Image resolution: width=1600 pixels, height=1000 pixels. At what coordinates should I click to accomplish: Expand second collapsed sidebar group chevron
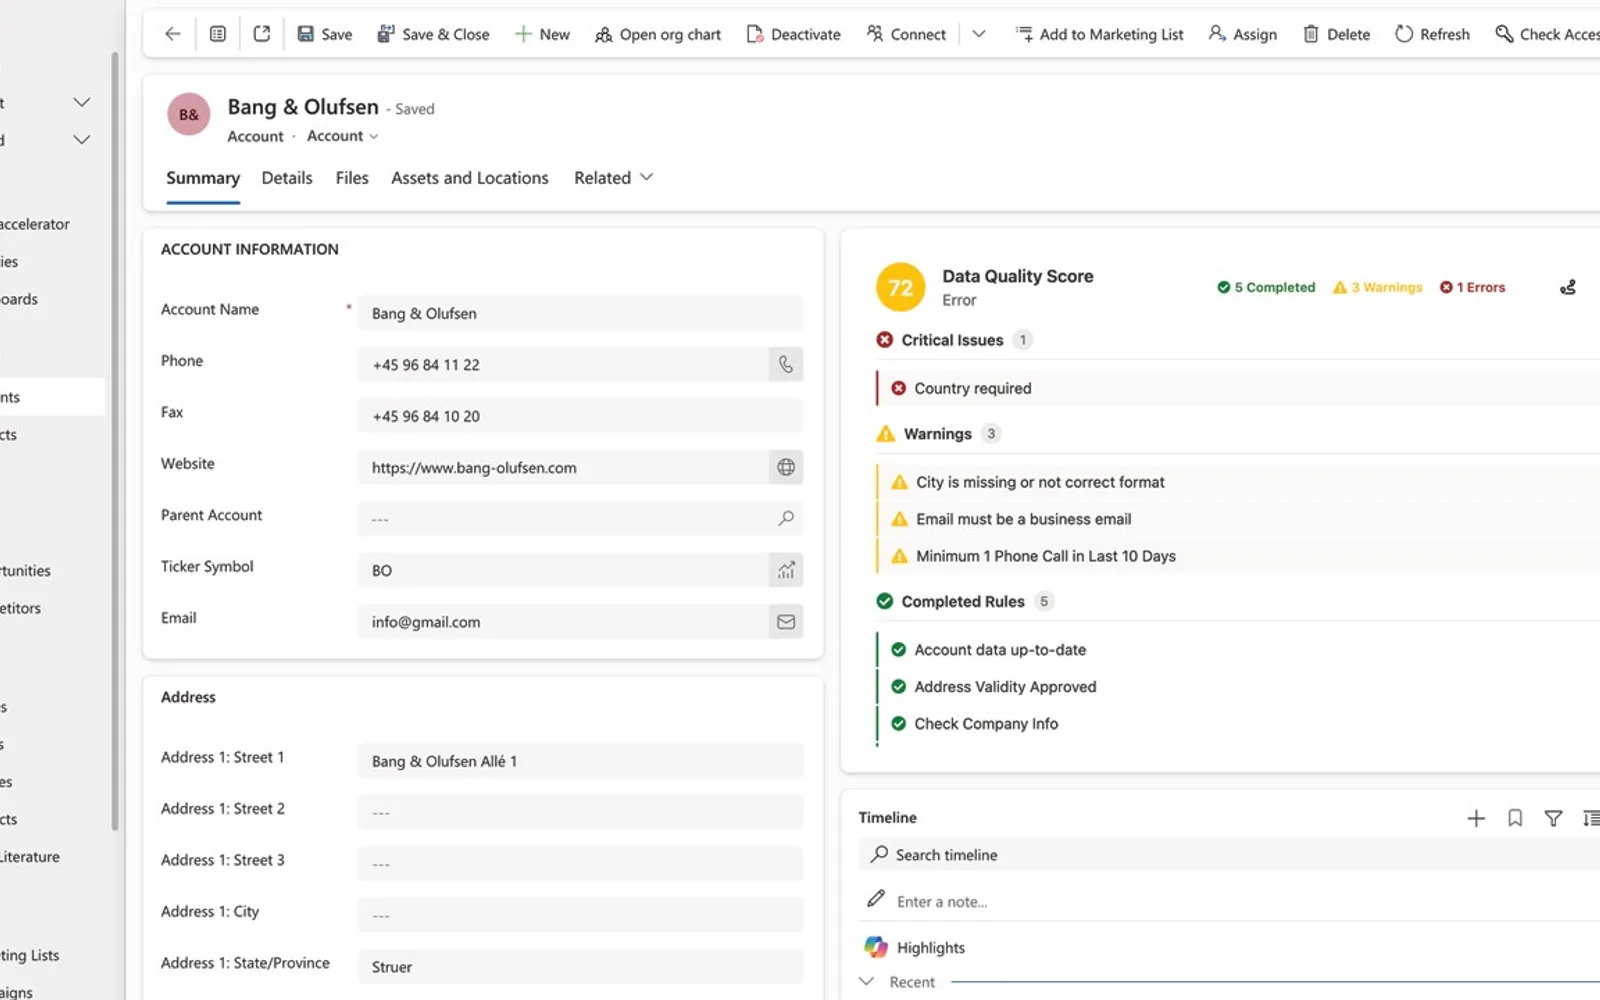(82, 140)
